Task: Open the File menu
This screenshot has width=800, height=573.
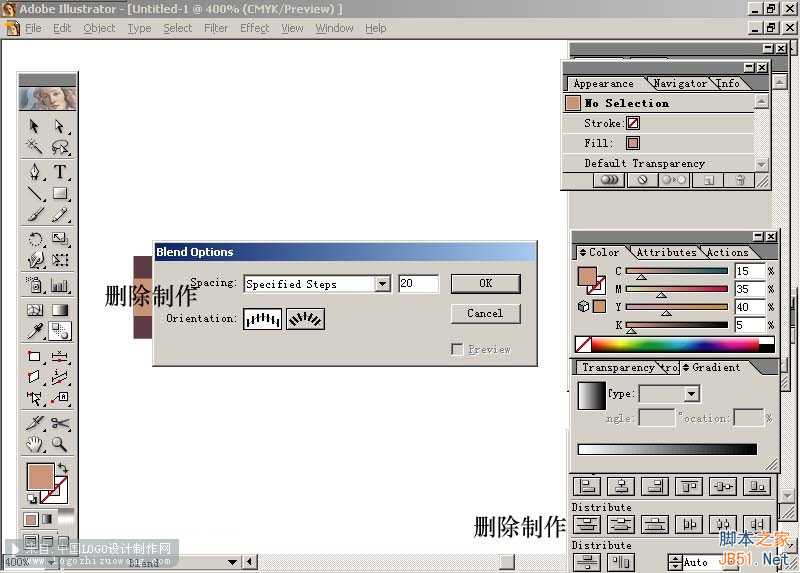Action: click(x=33, y=28)
